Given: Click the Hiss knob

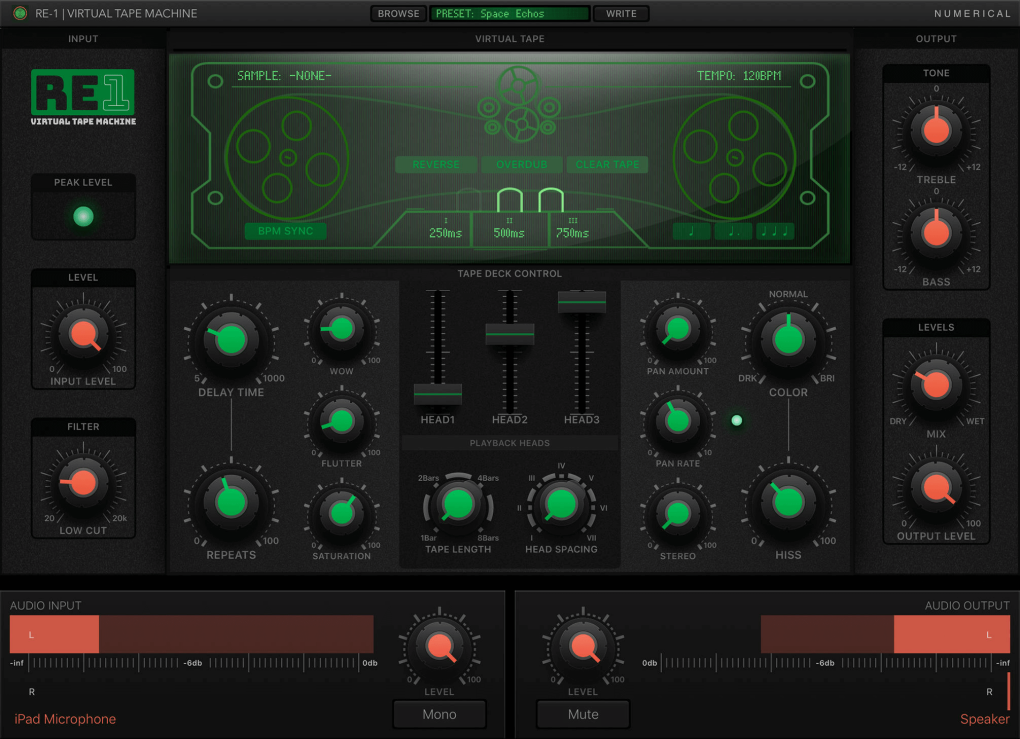Looking at the screenshot, I should 788,502.
